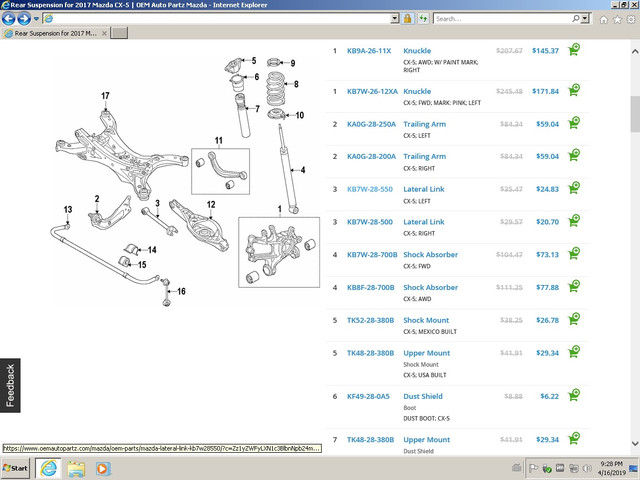Viewport: 640px width, 480px height.
Task: Click callout 16 near stabilizer link
Action: coord(181,291)
